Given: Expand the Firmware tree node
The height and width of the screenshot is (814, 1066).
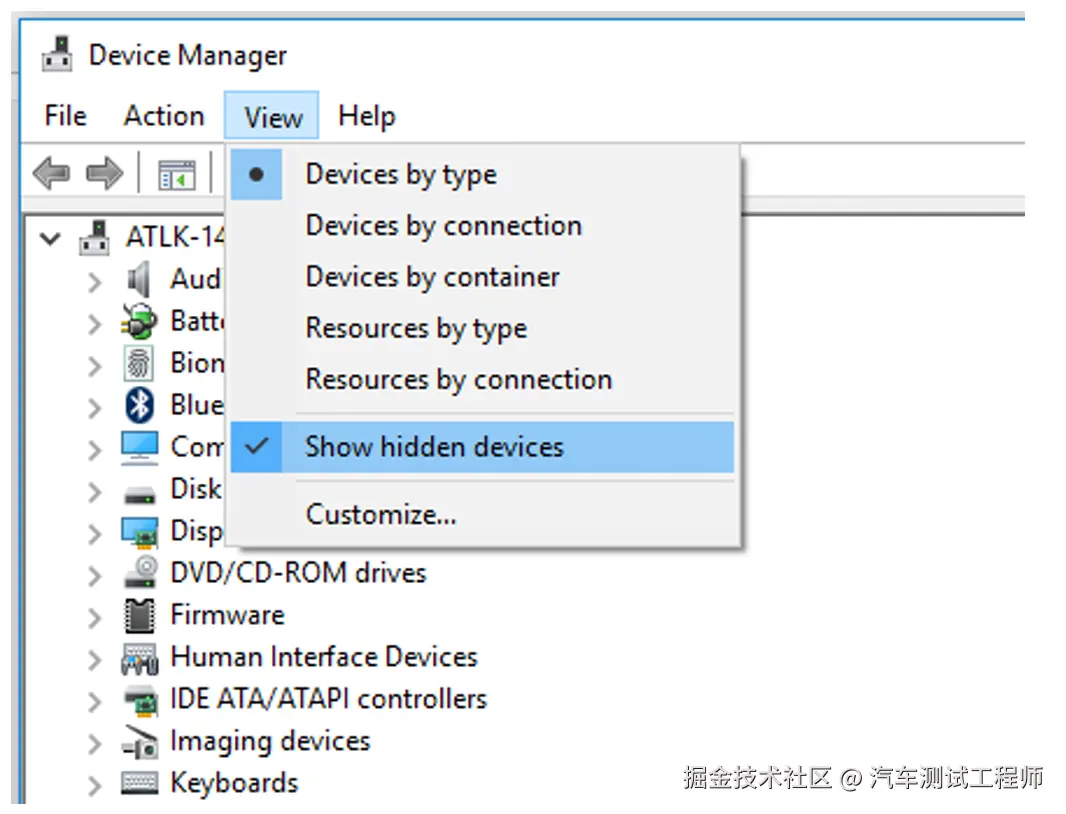Looking at the screenshot, I should coord(94,617).
